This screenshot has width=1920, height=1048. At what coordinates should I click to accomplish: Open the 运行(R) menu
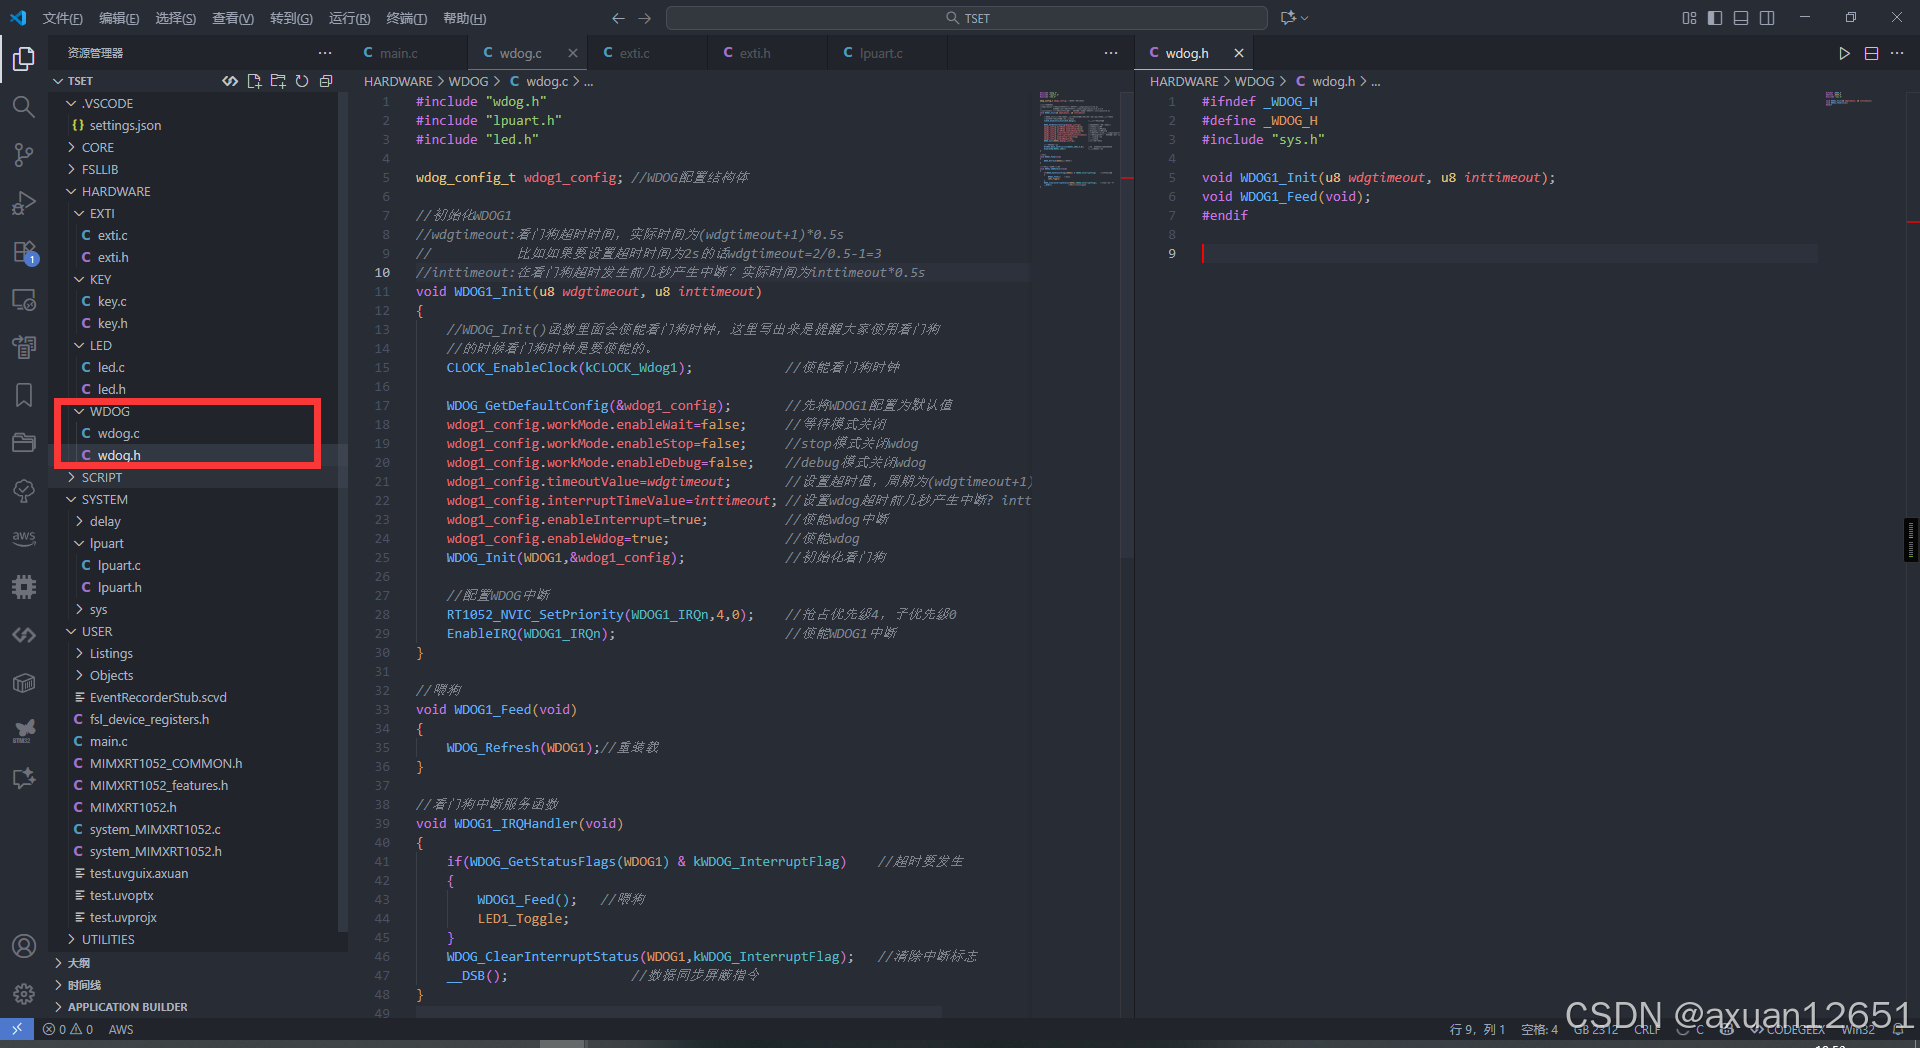pos(349,18)
